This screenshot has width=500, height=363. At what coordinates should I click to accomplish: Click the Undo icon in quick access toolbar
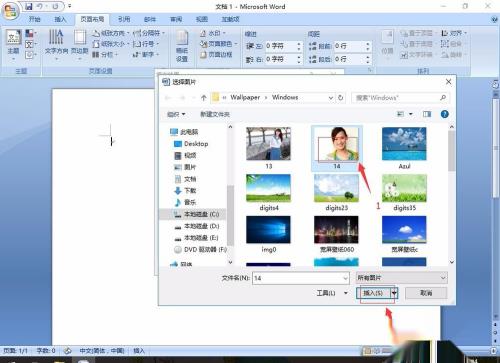tap(41, 6)
